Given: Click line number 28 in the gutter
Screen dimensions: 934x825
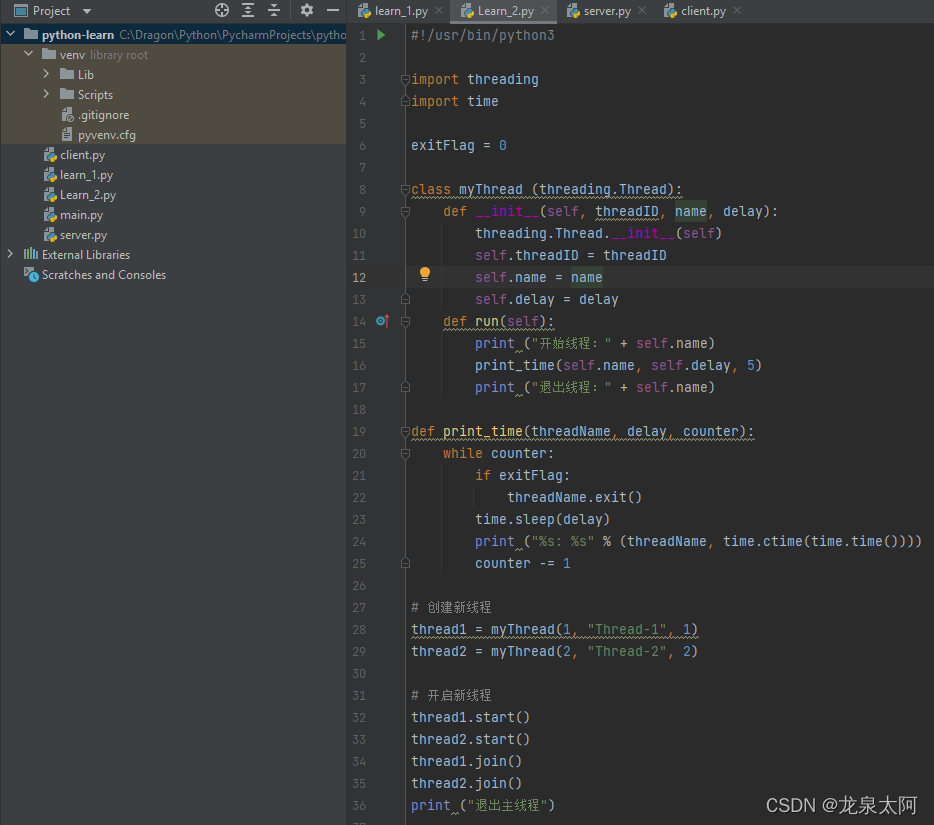Looking at the screenshot, I should 359,630.
